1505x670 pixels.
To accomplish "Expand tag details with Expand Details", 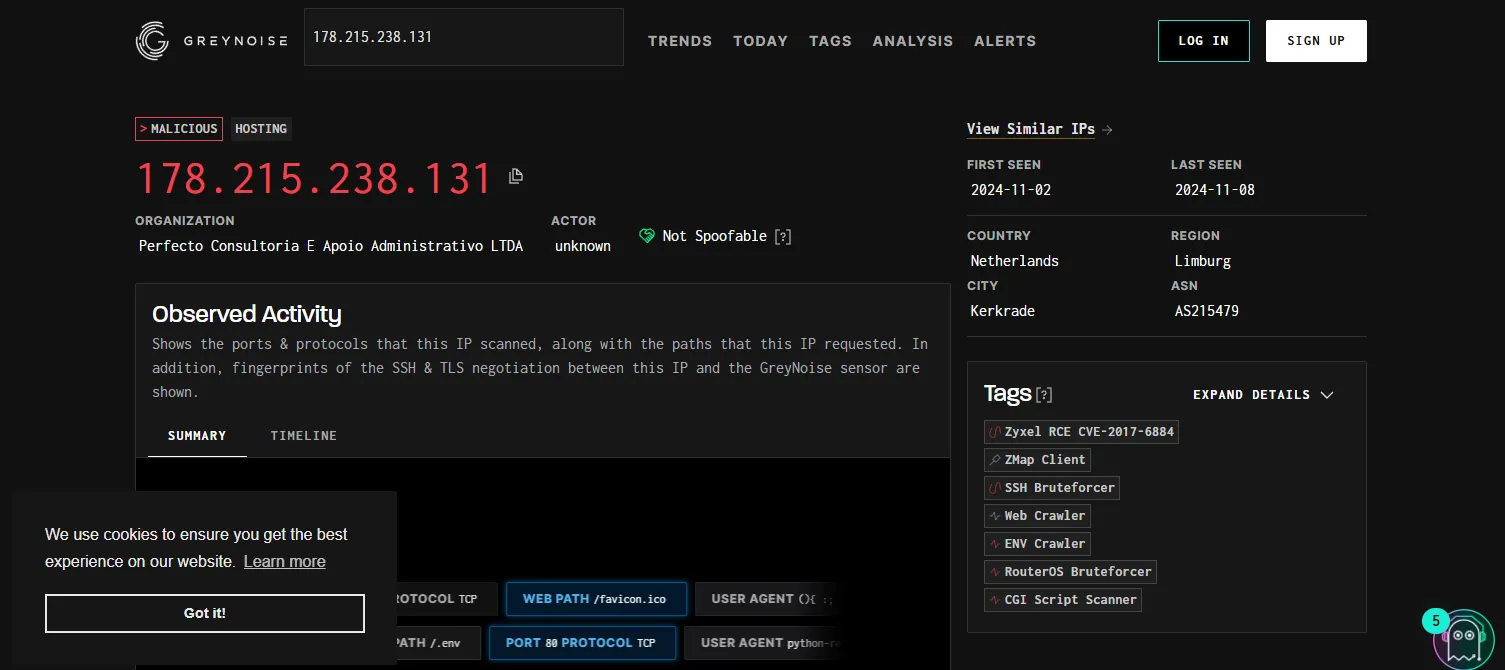I will coord(1263,395).
